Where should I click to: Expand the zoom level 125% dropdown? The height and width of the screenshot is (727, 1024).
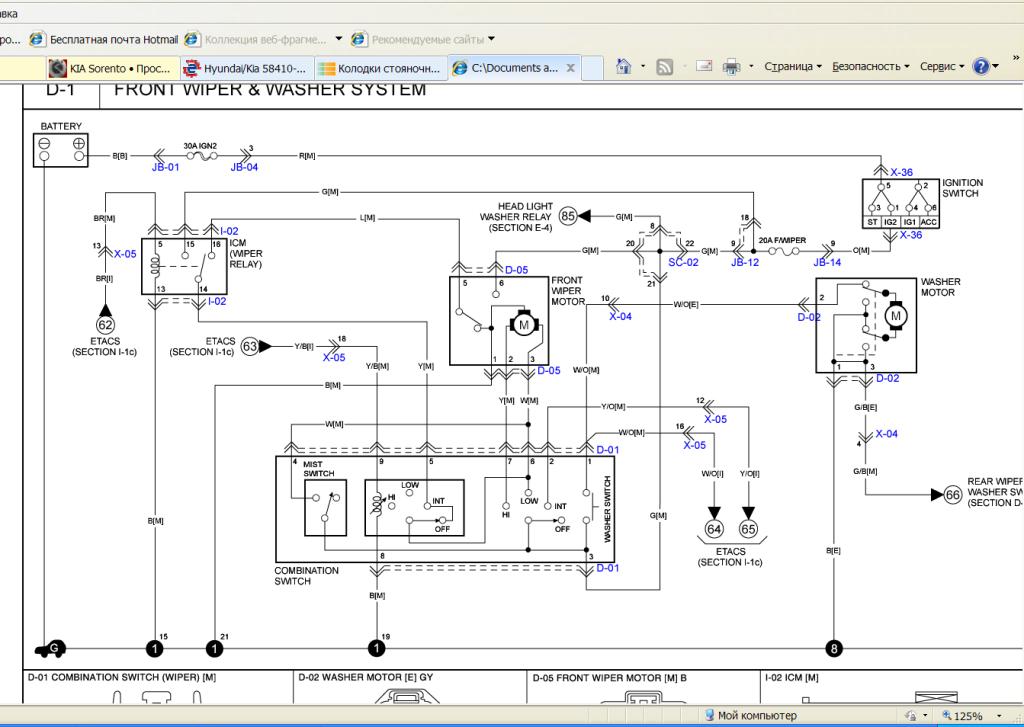[998, 716]
